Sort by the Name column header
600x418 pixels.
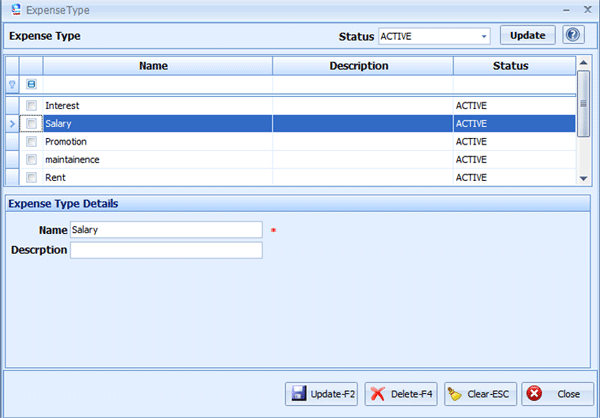point(158,66)
